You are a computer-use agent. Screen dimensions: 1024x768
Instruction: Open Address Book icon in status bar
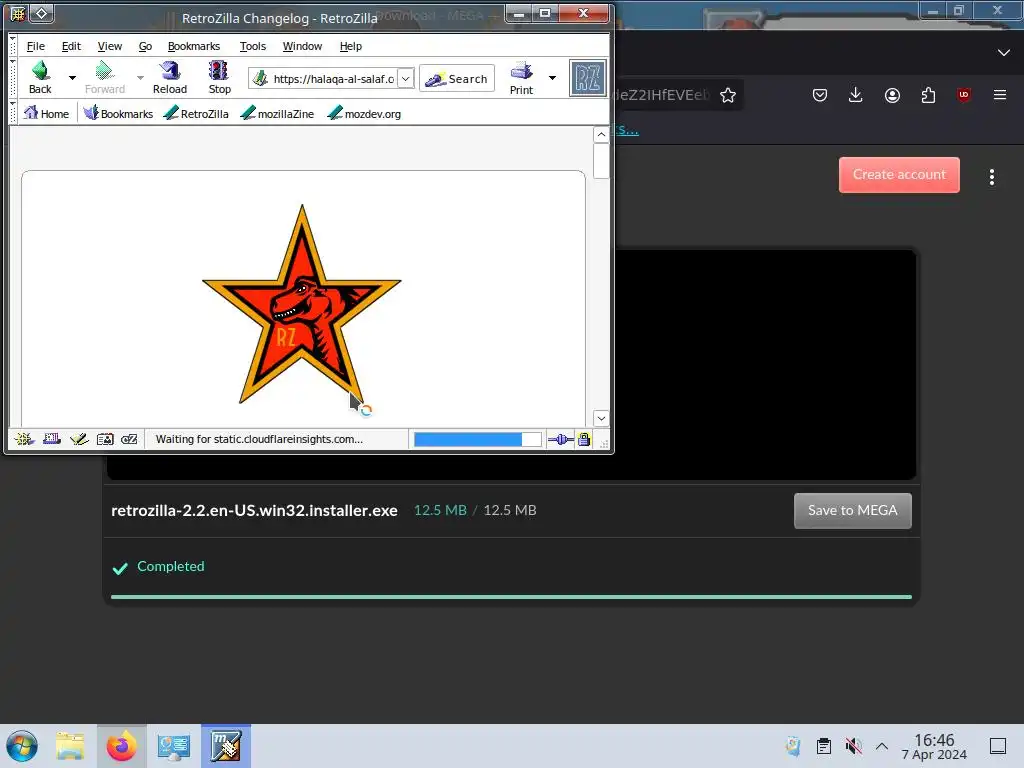click(105, 439)
